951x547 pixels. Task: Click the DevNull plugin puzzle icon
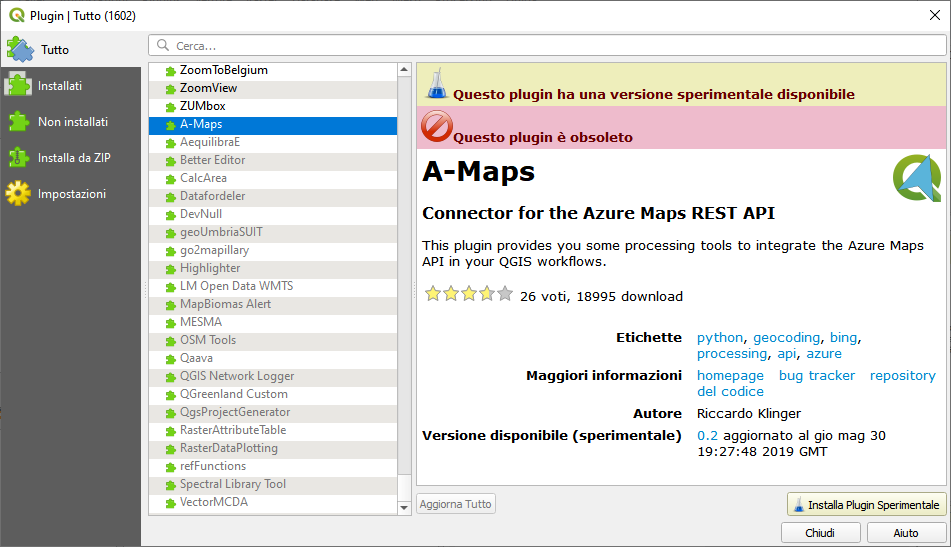pos(171,215)
